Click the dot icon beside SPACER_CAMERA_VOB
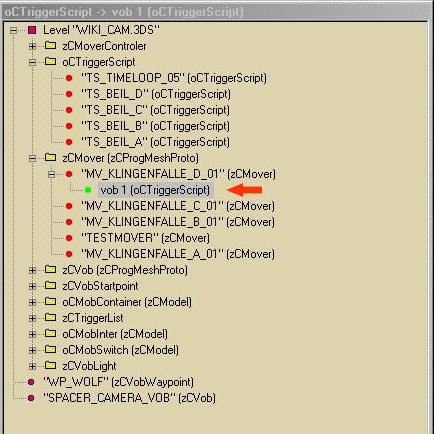The height and width of the screenshot is (434, 434). (x=31, y=398)
